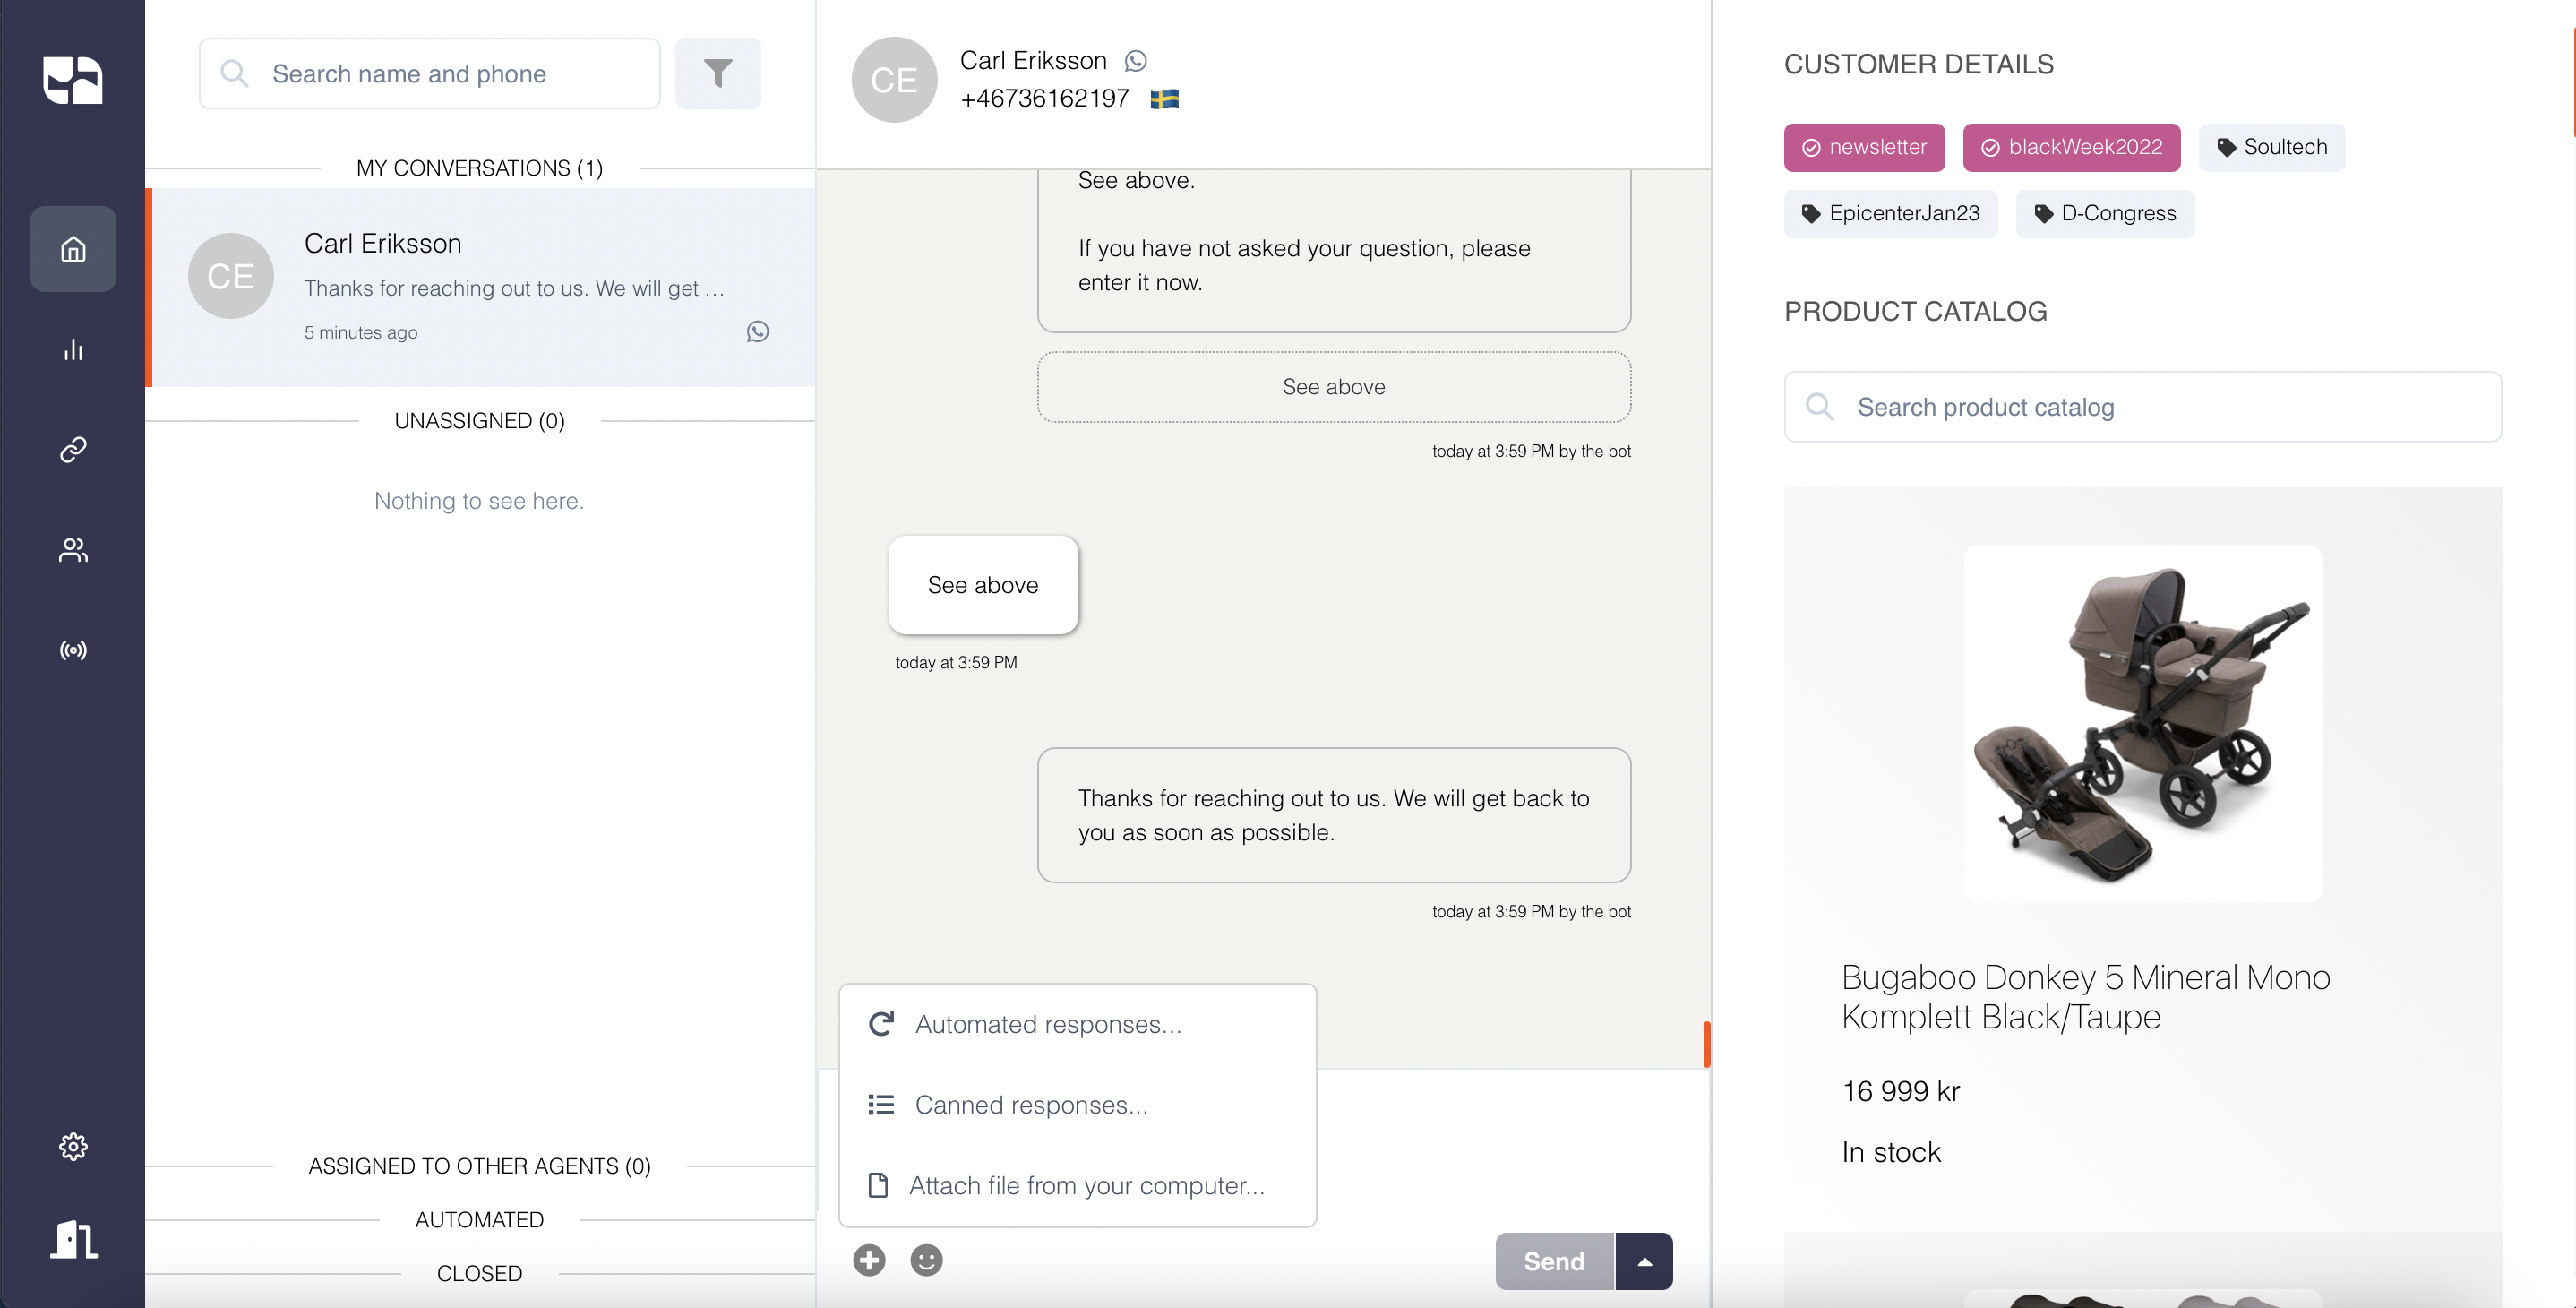Toggle the blackWeek2022 tag
The height and width of the screenshot is (1308, 2576).
tap(2071, 147)
